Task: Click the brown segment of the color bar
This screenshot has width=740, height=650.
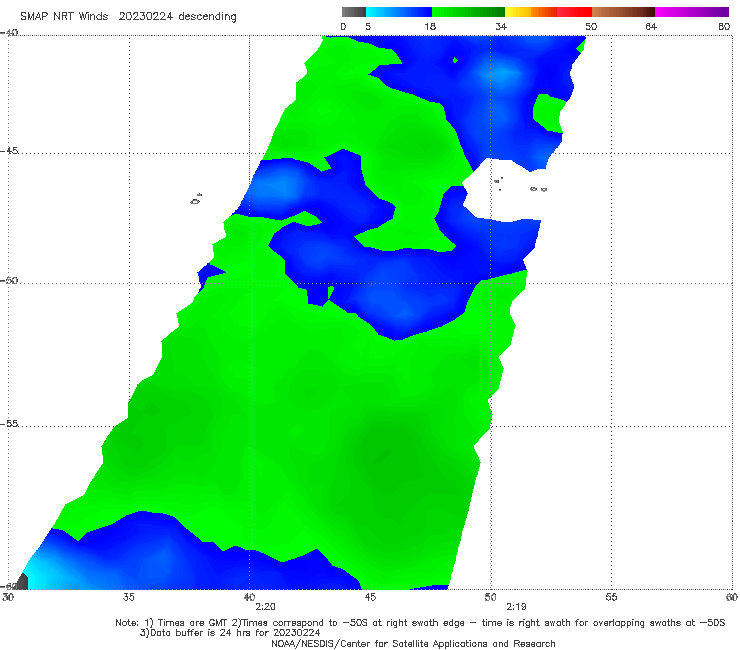Action: pos(623,12)
